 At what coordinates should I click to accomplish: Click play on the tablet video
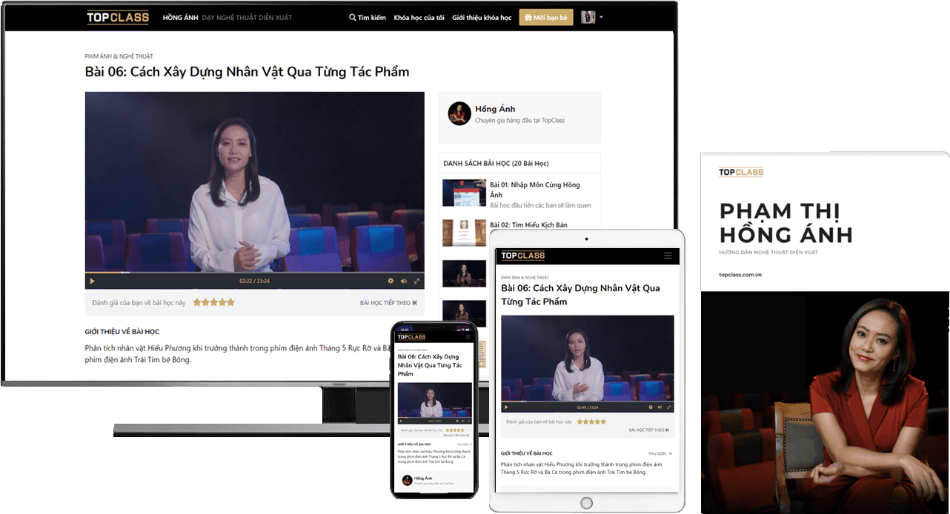click(507, 407)
